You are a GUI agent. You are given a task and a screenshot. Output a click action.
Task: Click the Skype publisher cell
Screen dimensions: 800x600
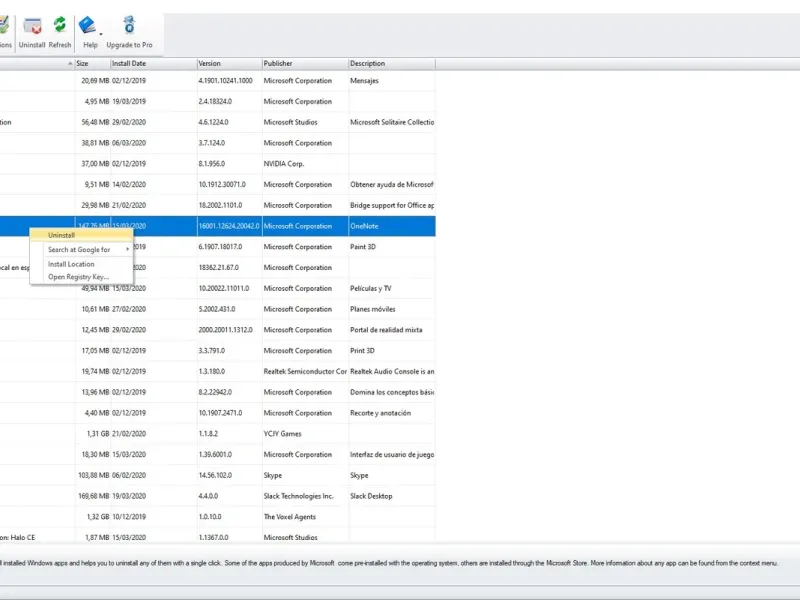pos(273,476)
